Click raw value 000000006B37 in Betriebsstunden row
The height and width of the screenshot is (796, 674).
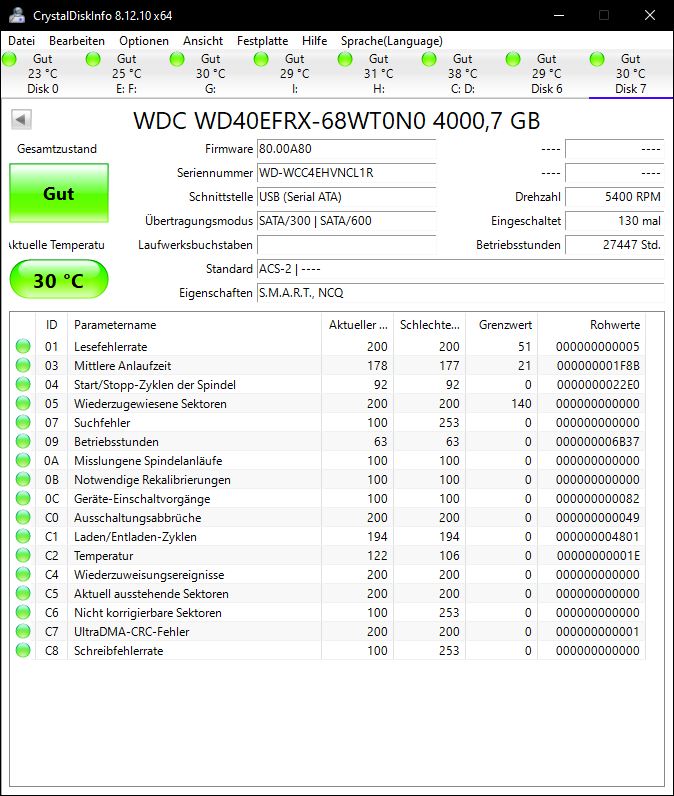(x=598, y=442)
